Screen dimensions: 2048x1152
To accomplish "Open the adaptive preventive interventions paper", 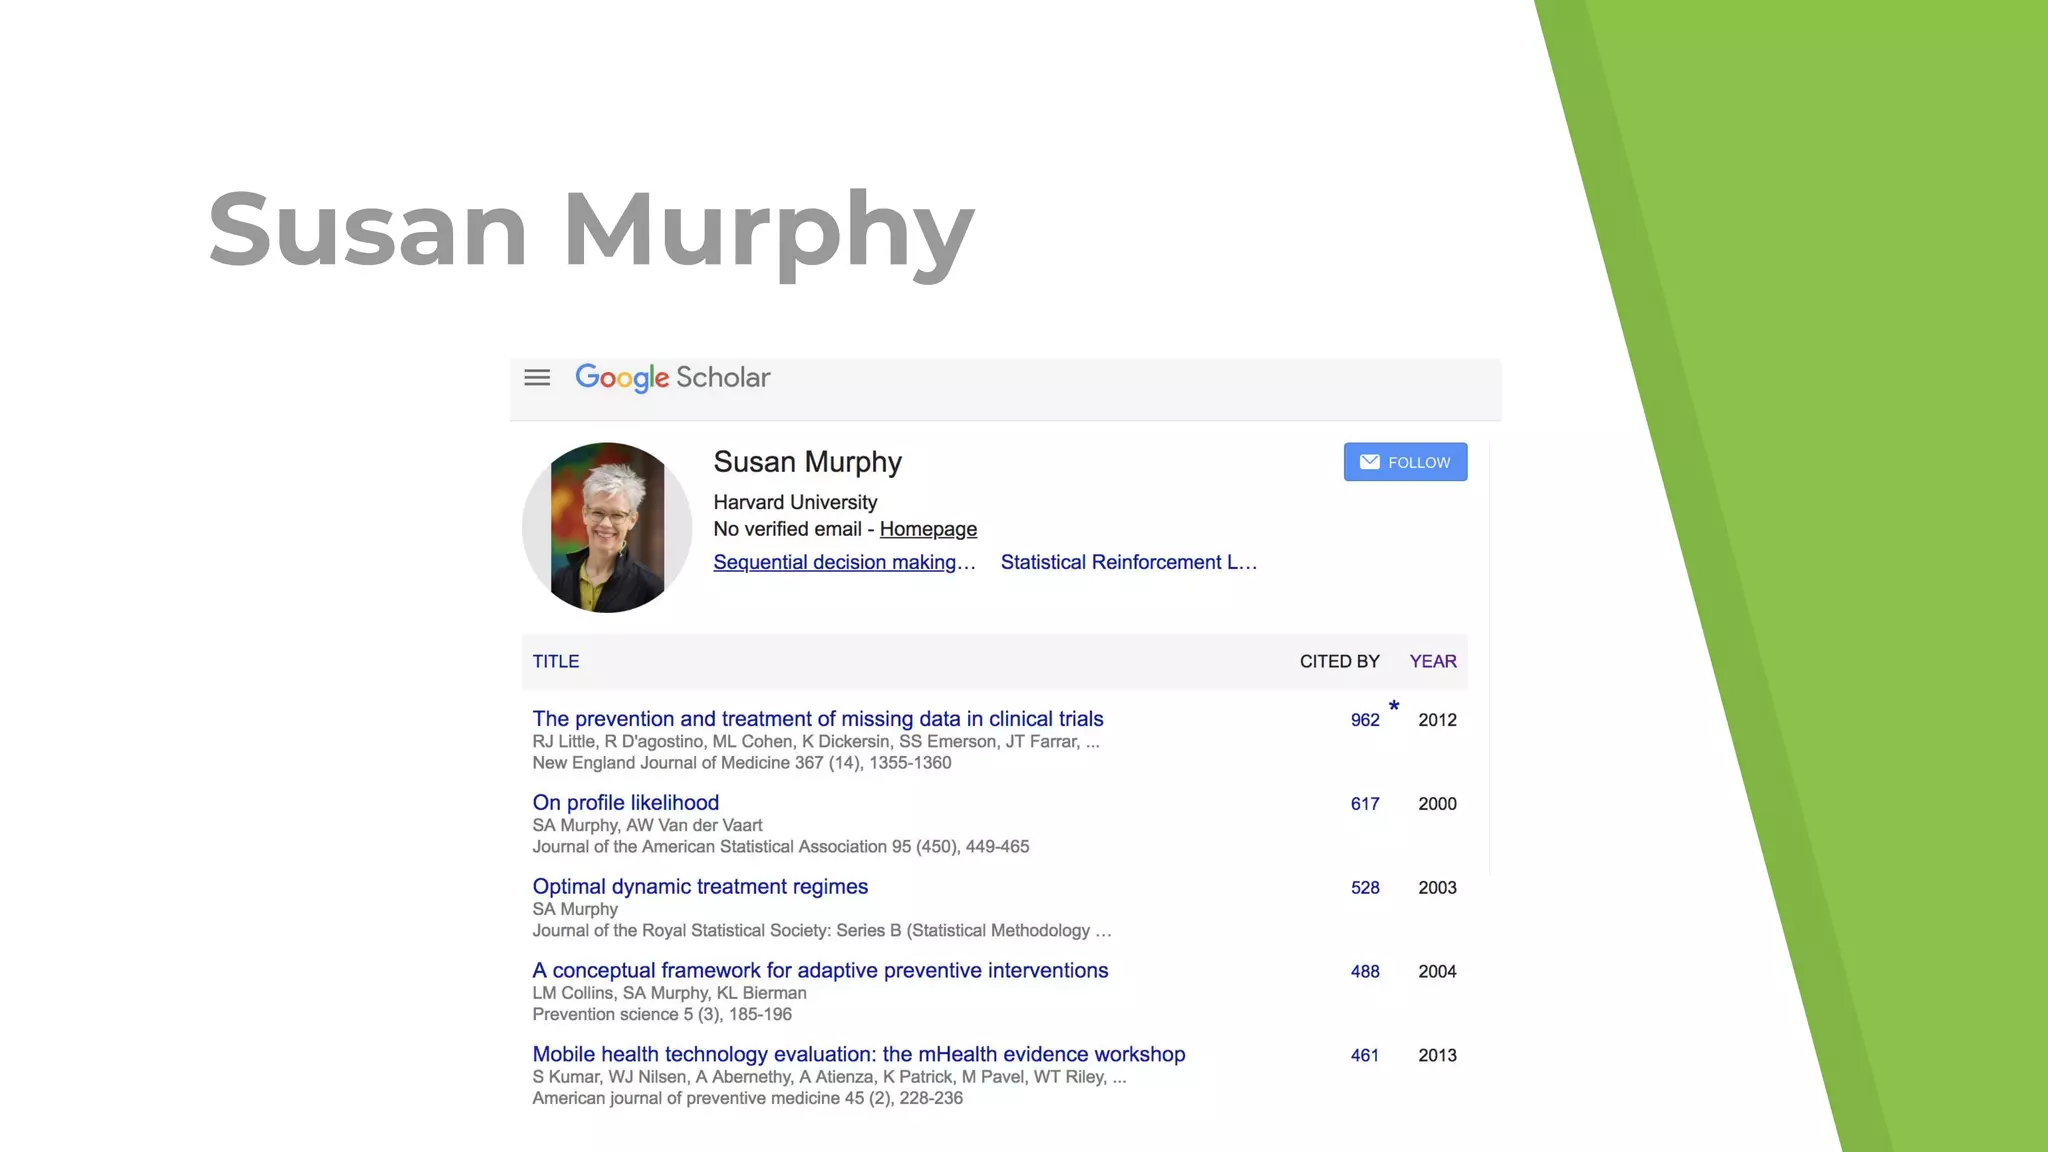I will (x=820, y=971).
